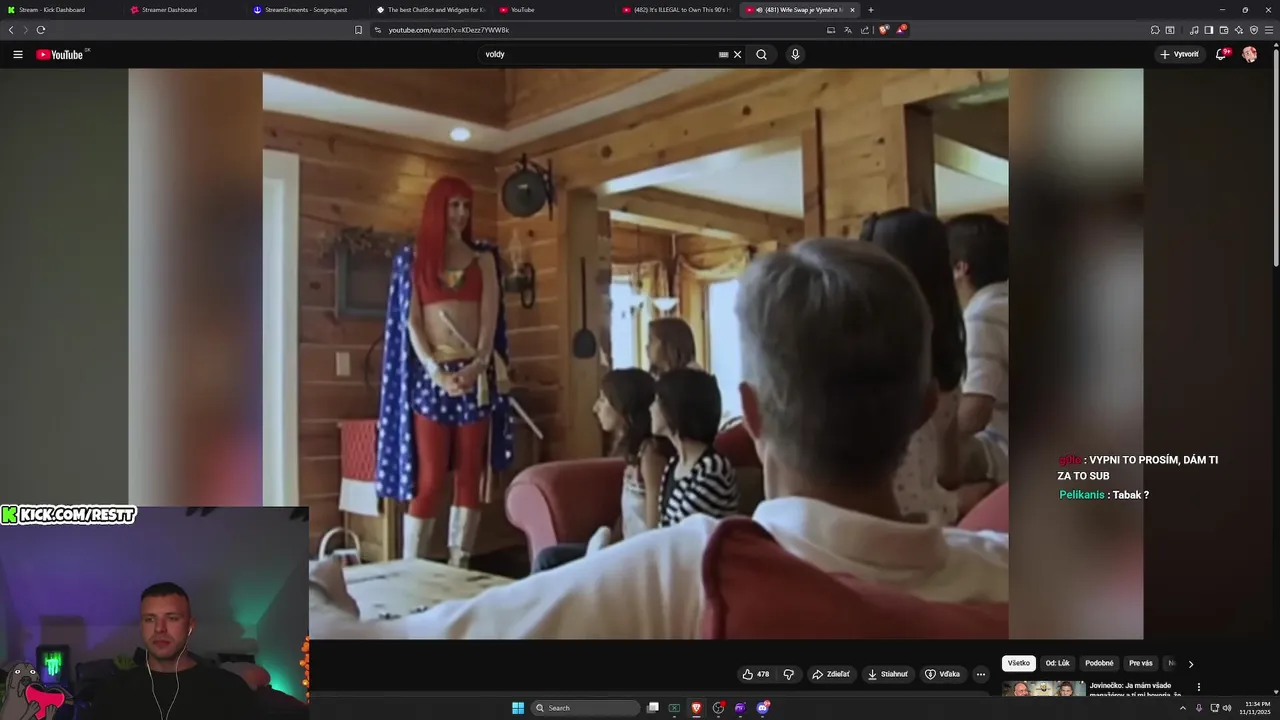Open OBS Studio taskbar icon
The width and height of the screenshot is (1280, 720).
coord(718,708)
